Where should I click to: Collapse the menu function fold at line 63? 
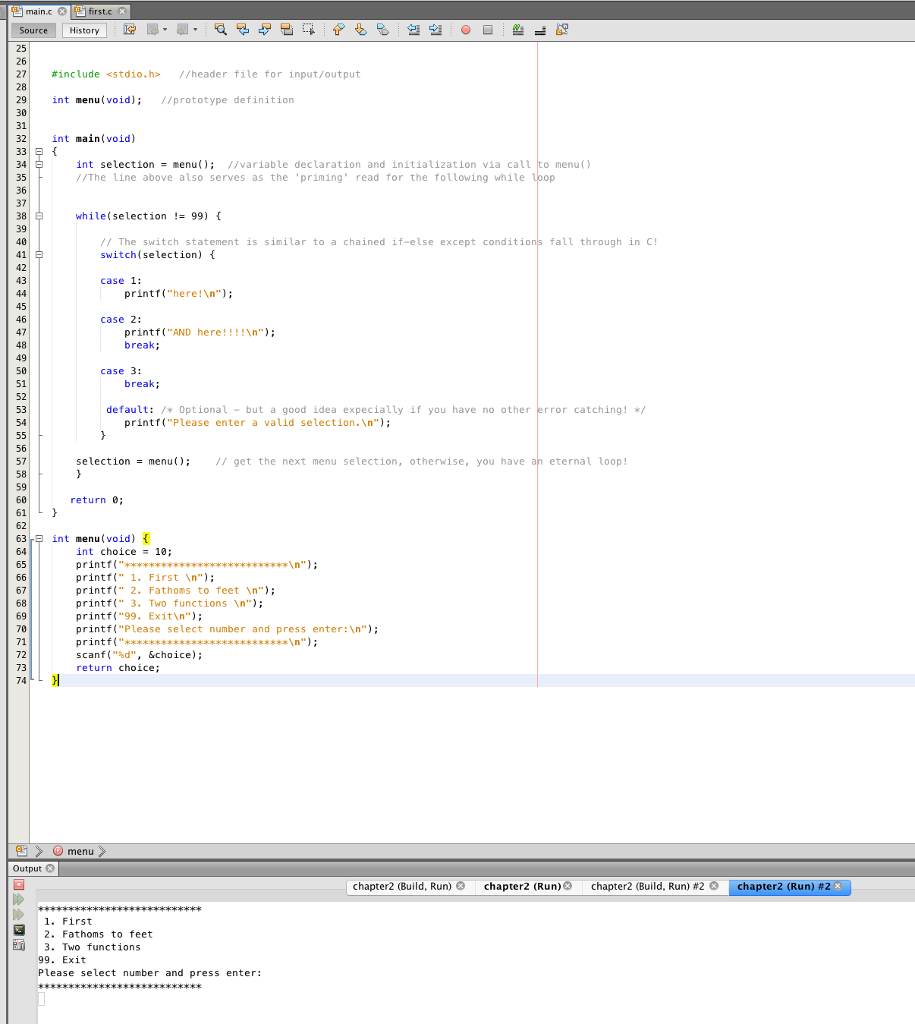click(39, 539)
